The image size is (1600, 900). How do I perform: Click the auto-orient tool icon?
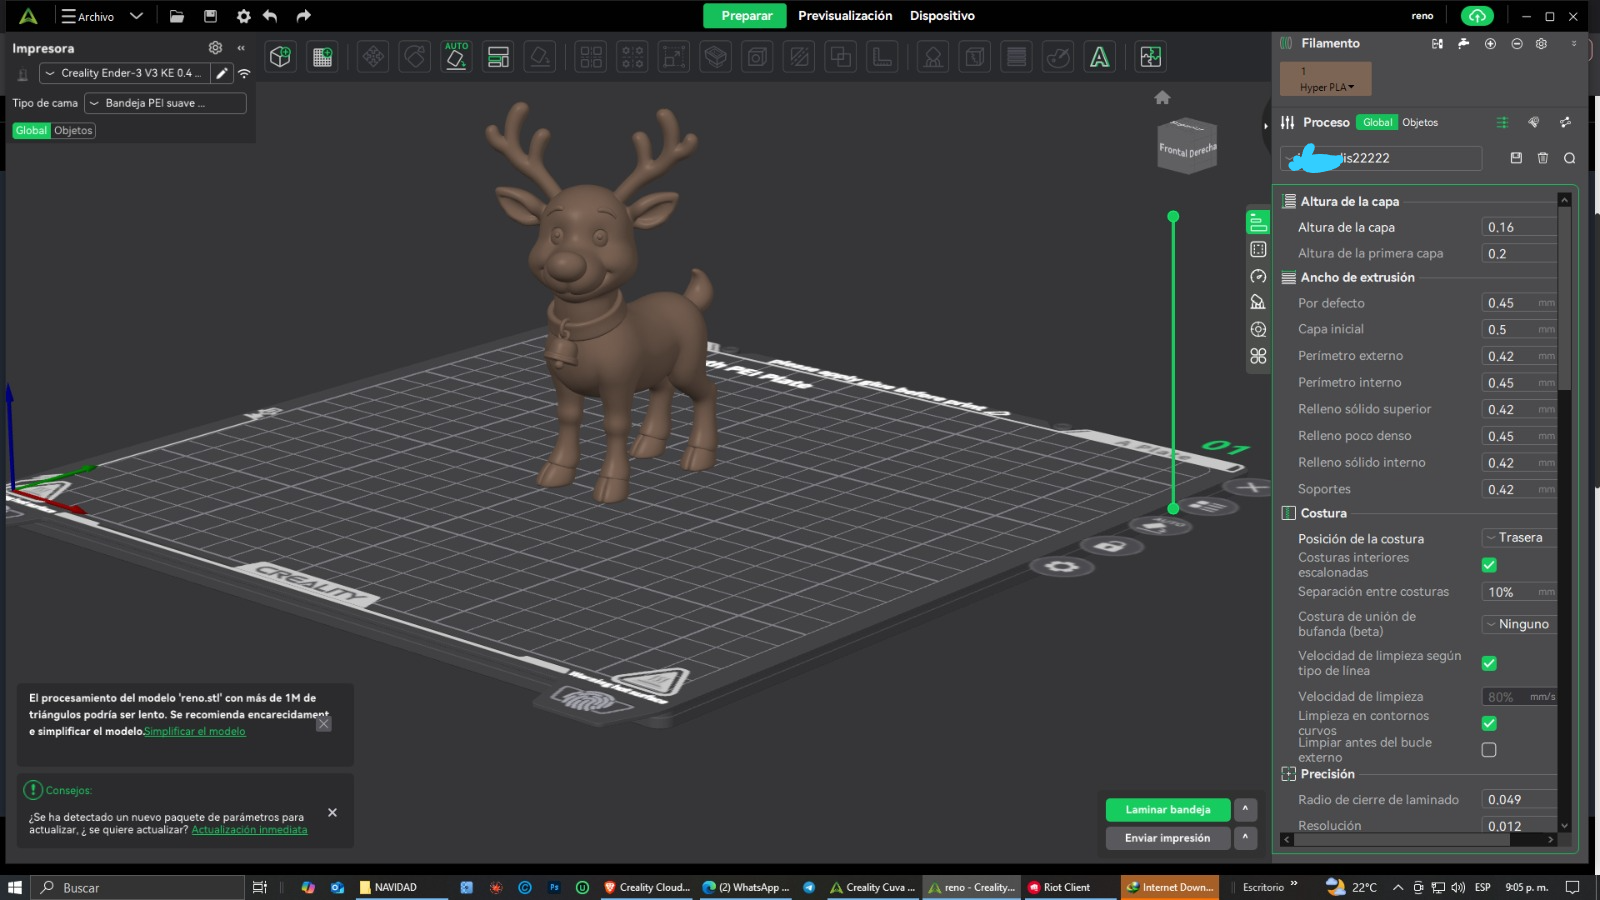pos(456,57)
